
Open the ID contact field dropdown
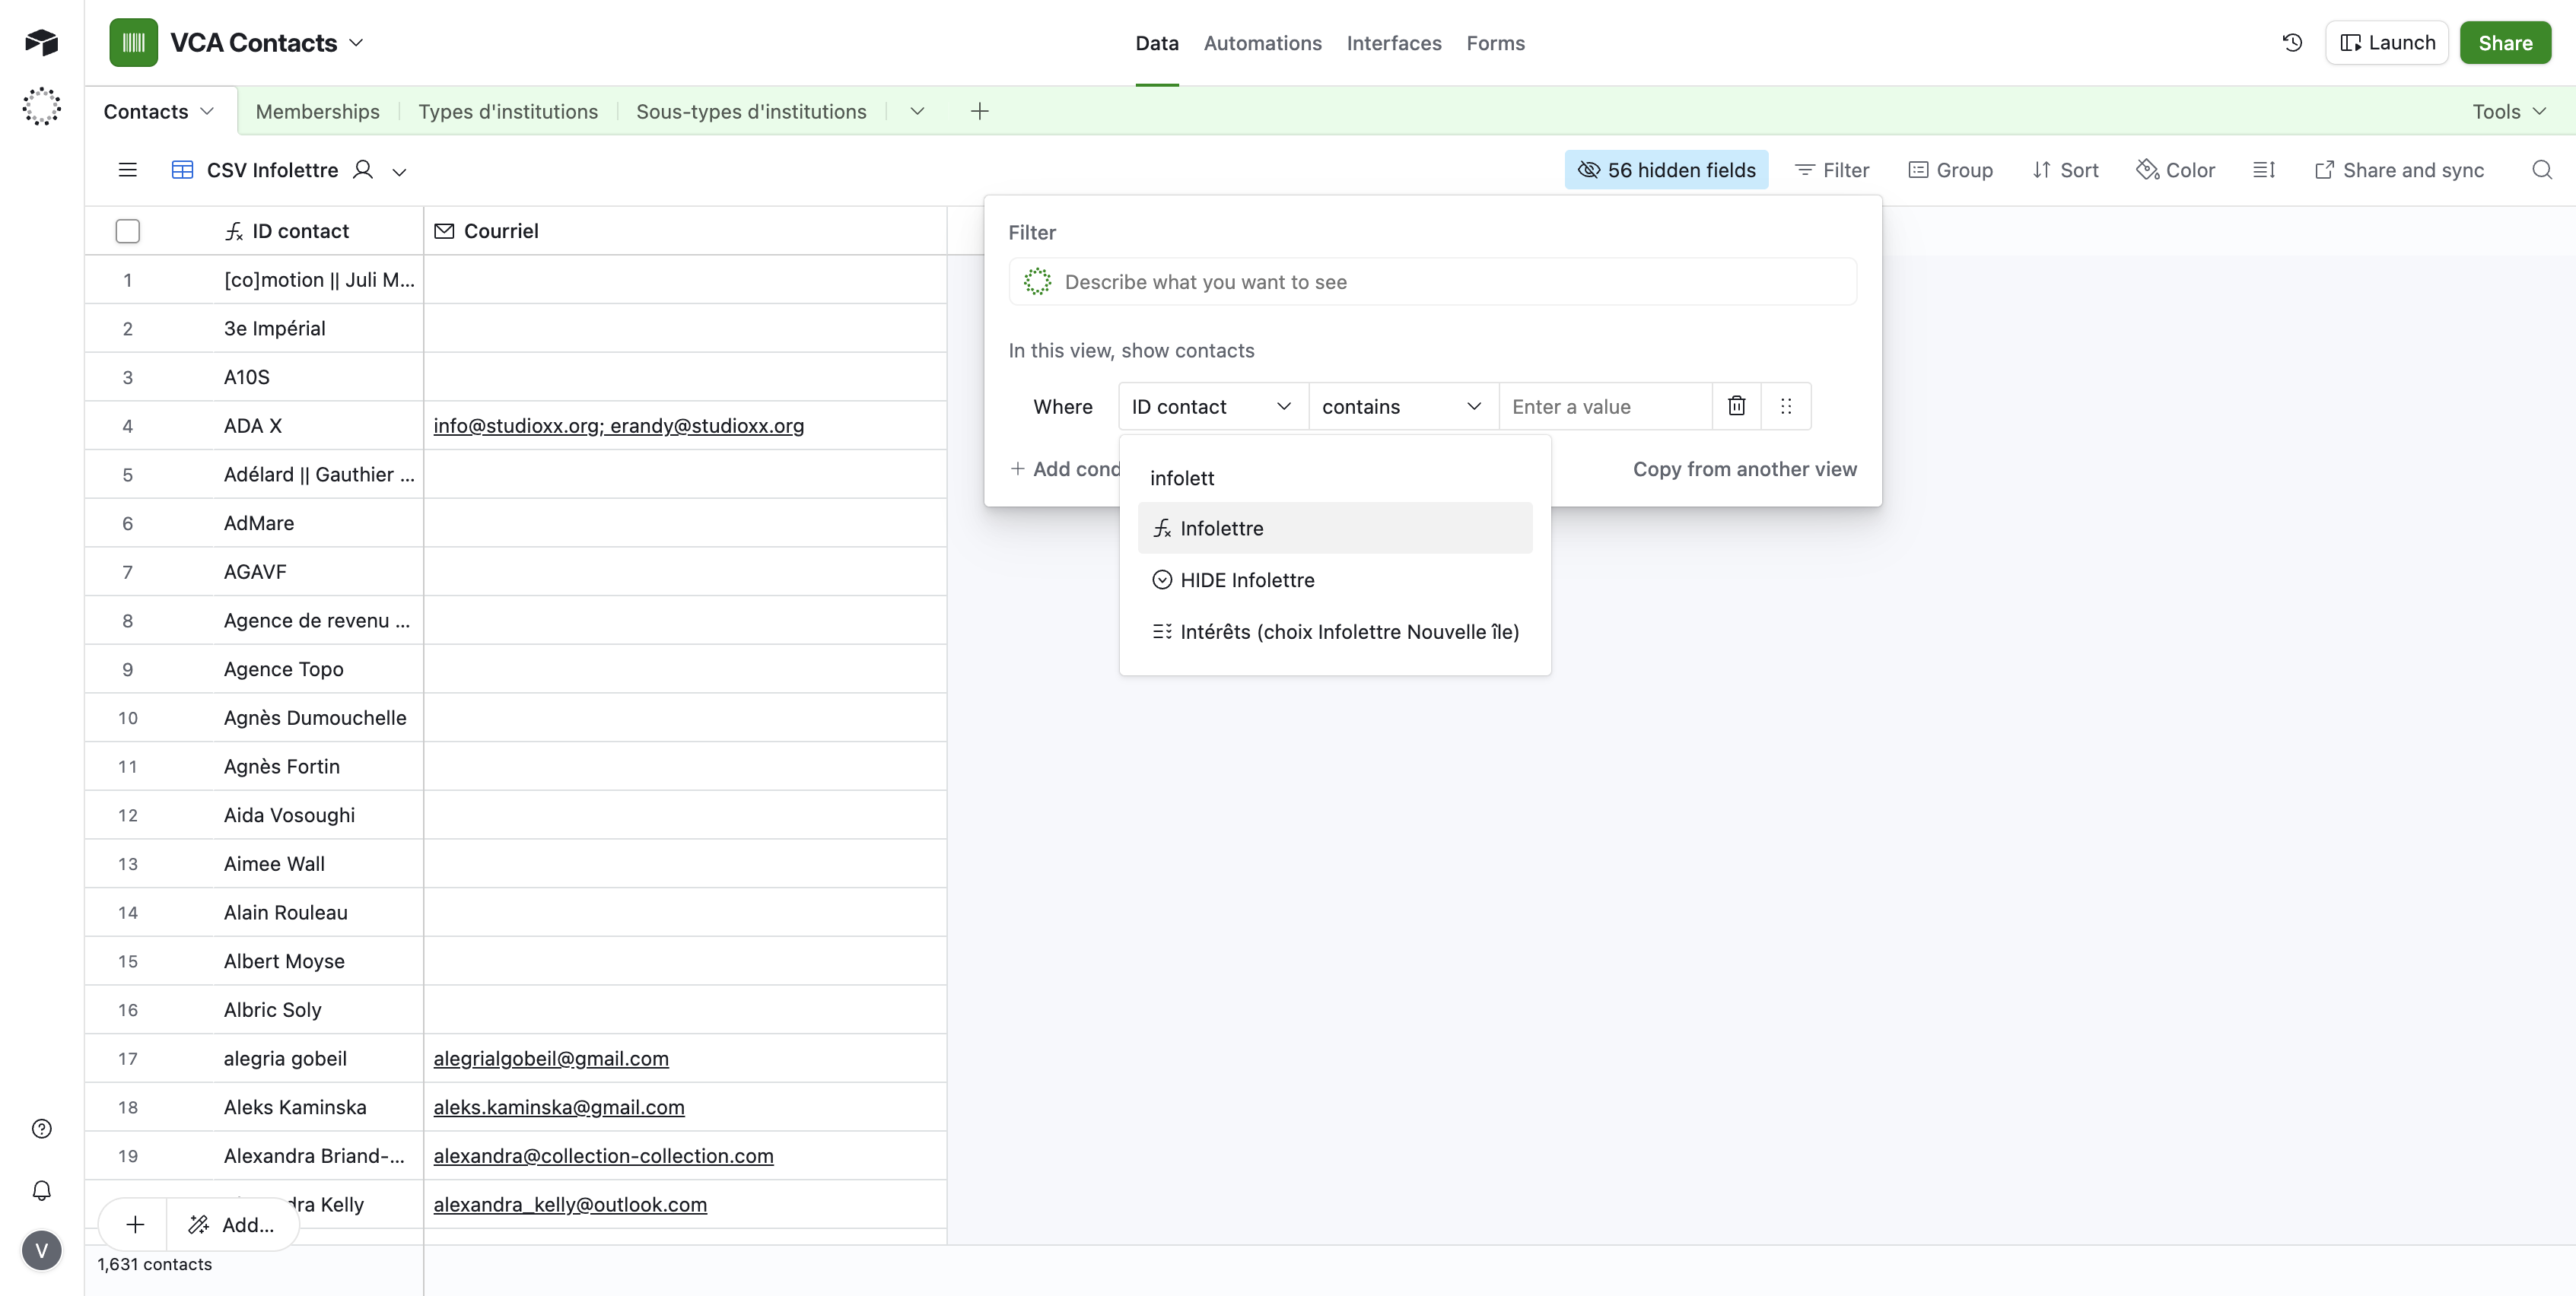1212,407
